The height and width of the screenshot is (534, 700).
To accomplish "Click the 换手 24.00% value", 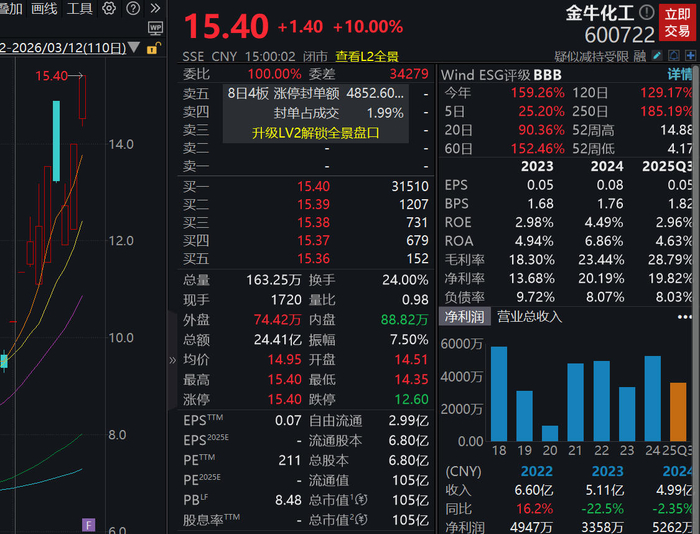I will tap(405, 280).
